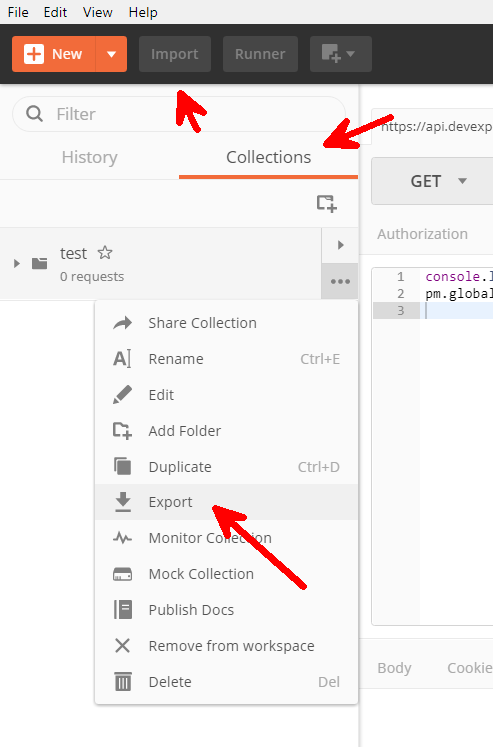Expand the test collection details arrow
This screenshot has height=747, width=493.
(x=340, y=245)
